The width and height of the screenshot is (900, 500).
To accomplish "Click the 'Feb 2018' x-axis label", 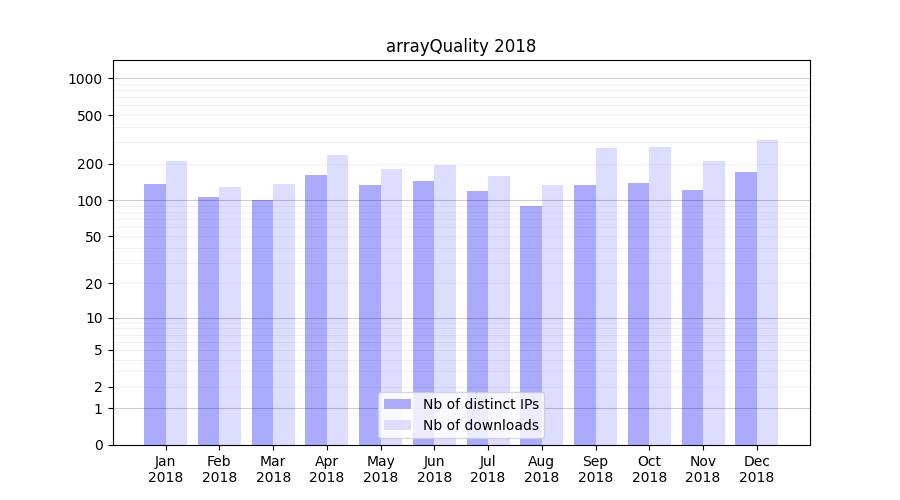I will point(219,469).
